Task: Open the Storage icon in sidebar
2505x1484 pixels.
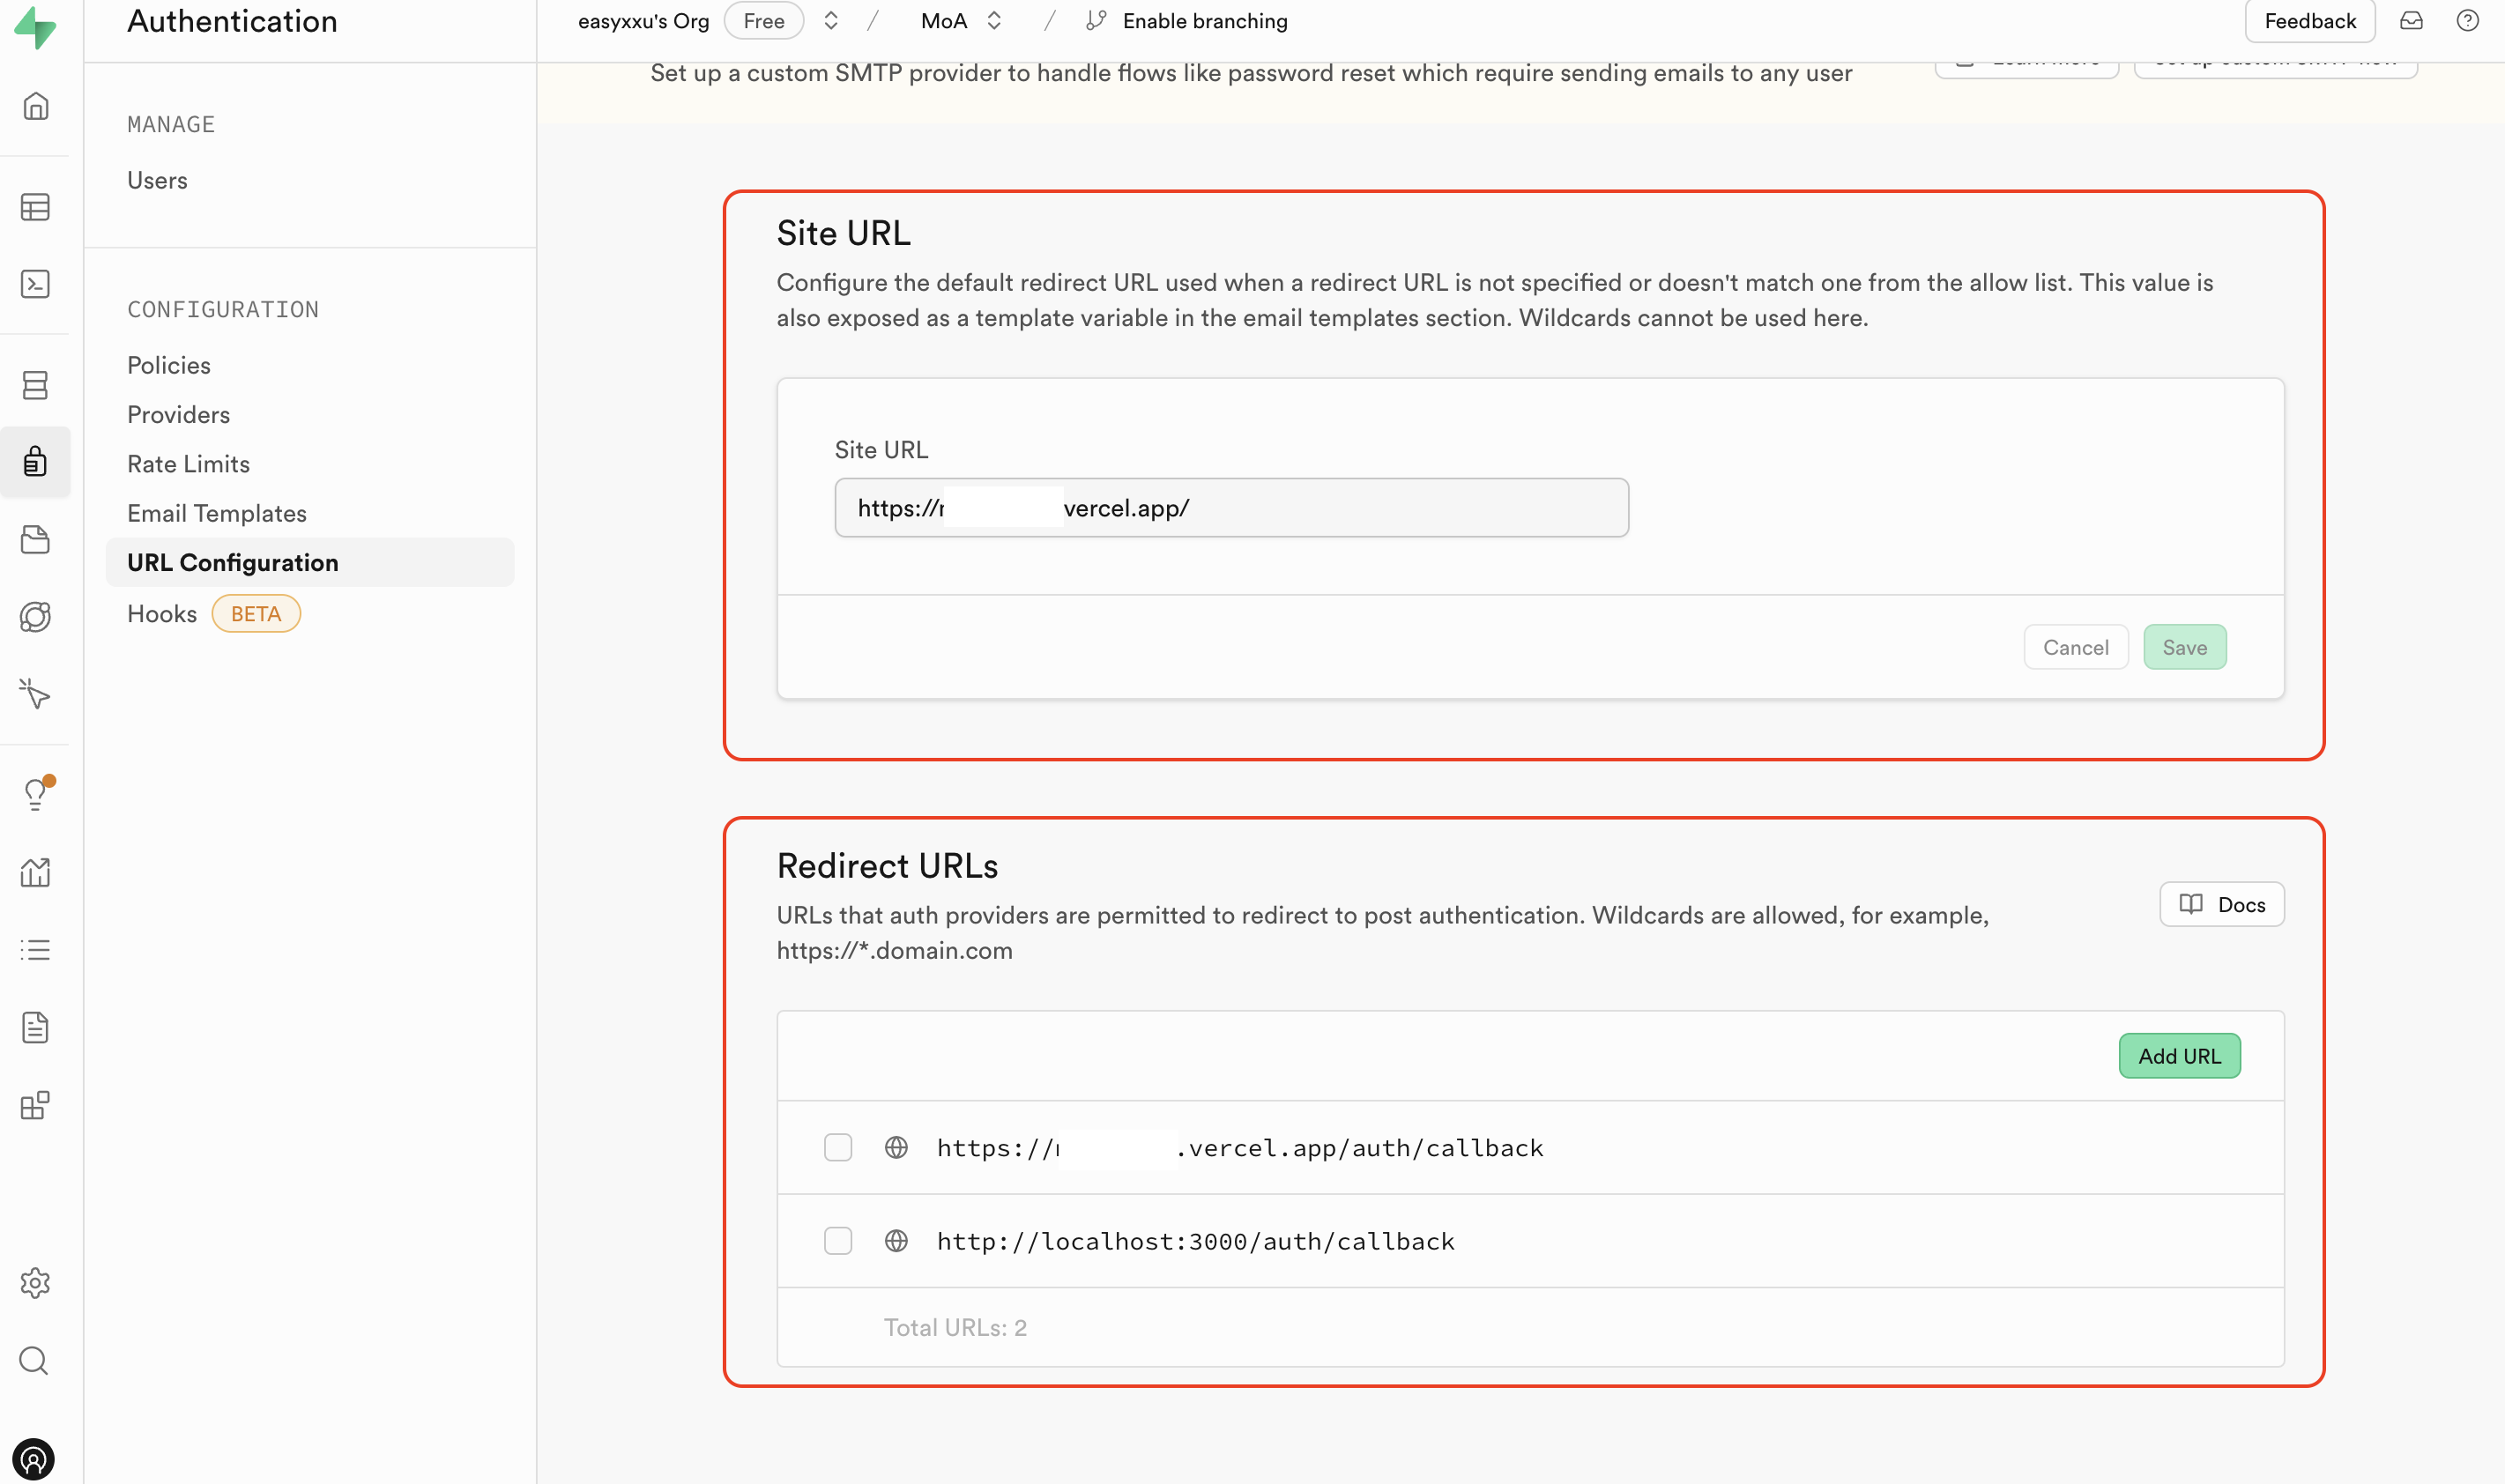Action: click(x=35, y=539)
